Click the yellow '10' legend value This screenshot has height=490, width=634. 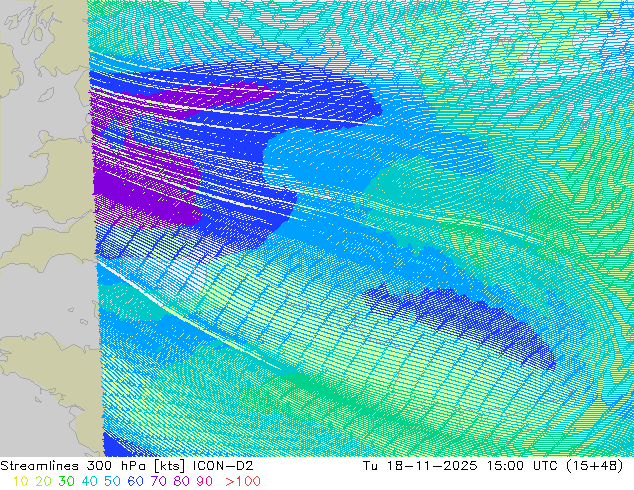[20, 481]
